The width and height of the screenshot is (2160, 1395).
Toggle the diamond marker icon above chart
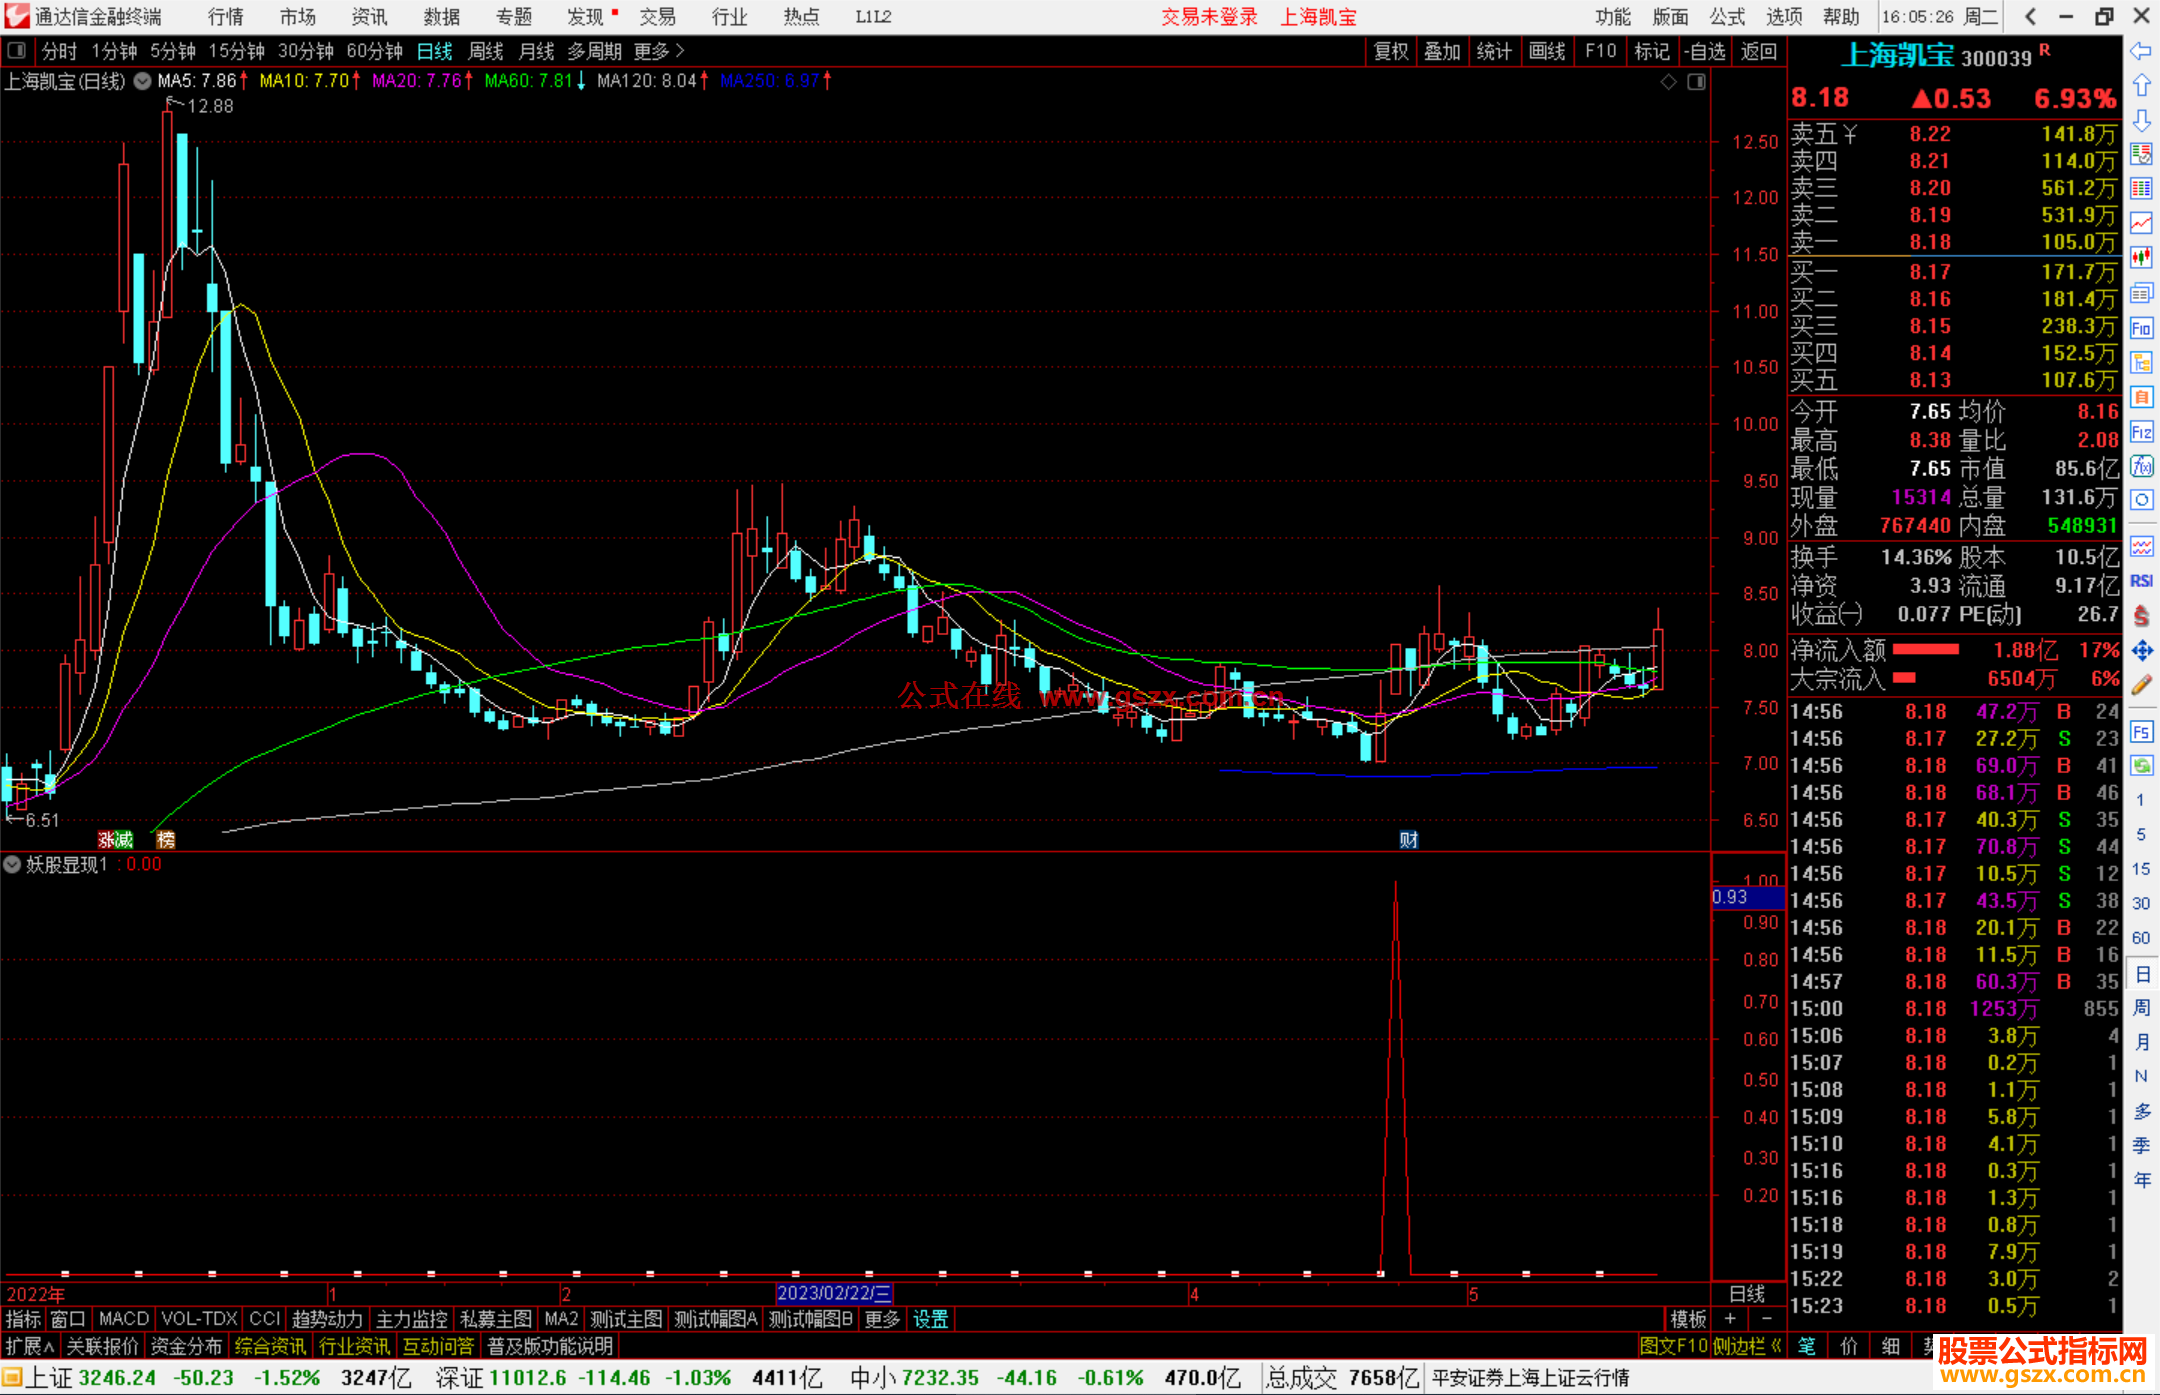(1668, 82)
